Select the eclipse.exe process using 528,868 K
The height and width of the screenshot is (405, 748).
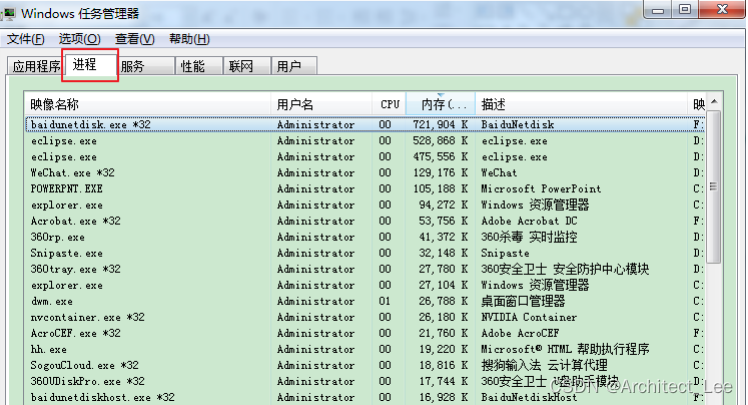[x=365, y=141]
